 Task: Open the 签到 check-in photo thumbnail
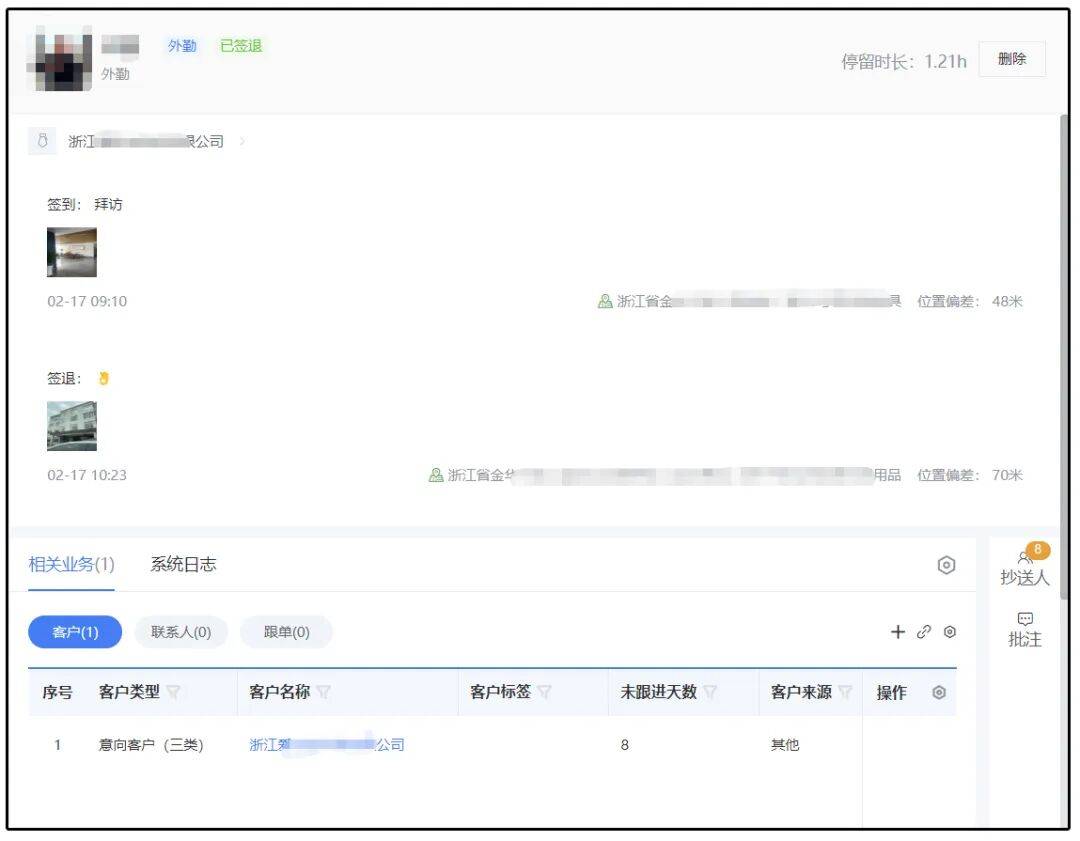[72, 252]
